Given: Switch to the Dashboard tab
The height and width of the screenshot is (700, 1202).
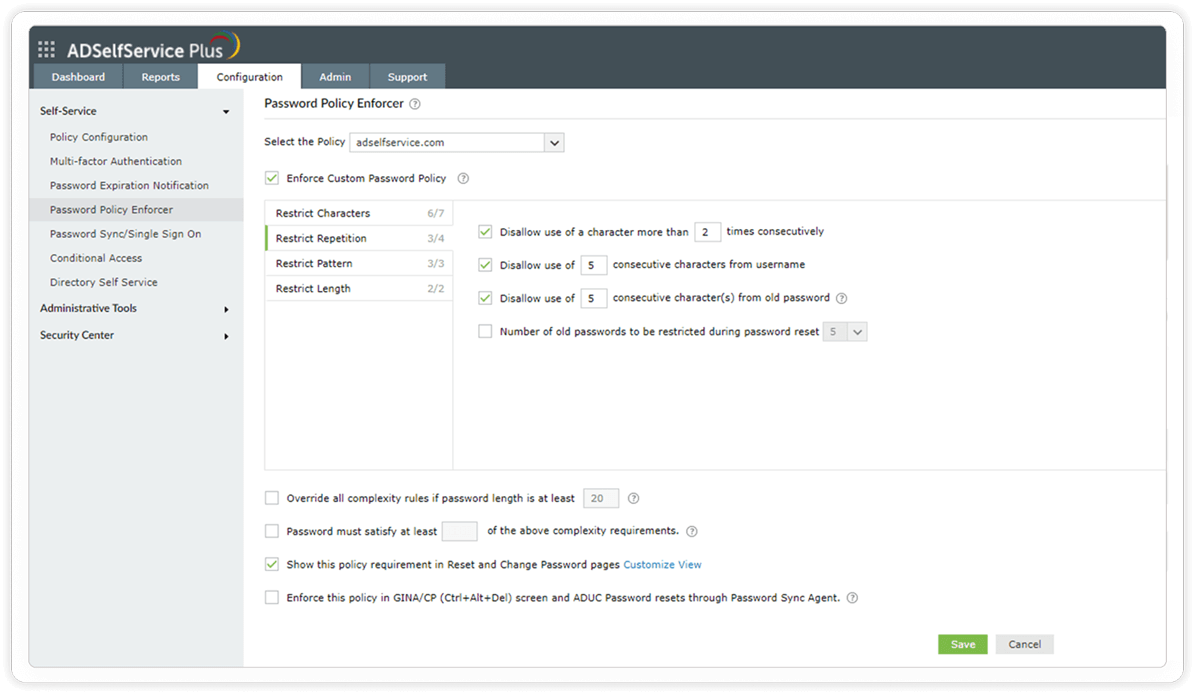Looking at the screenshot, I should point(78,77).
